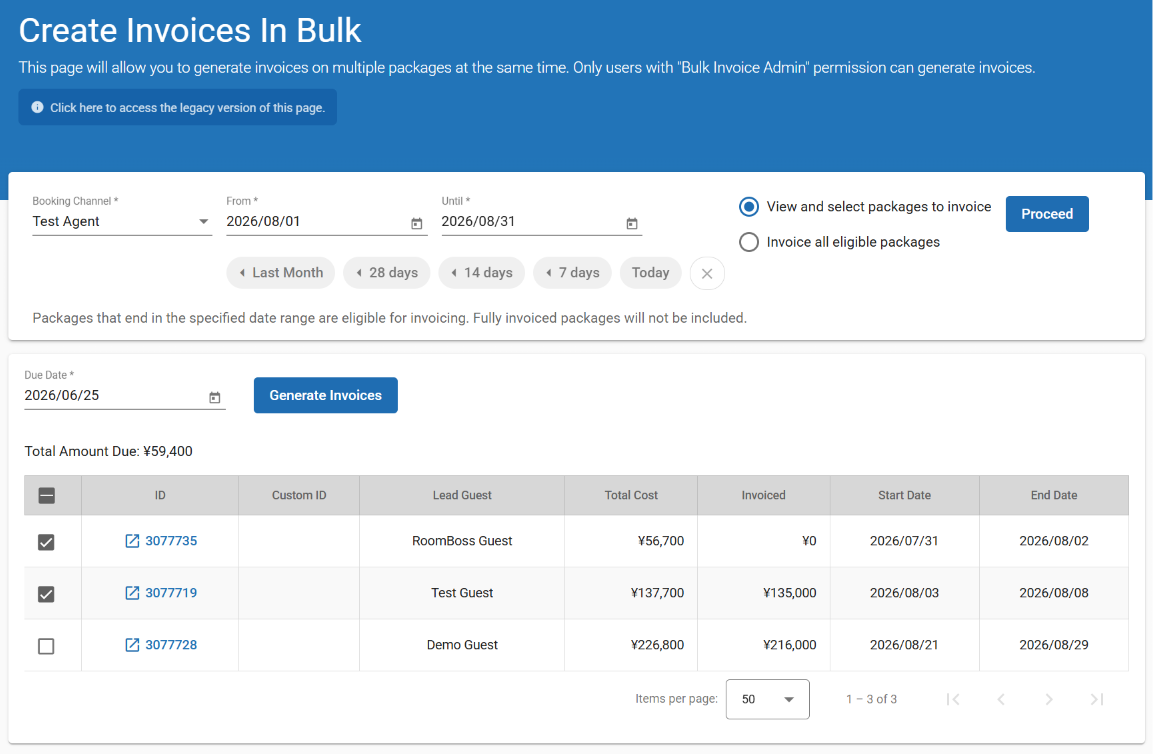Click the 1 – 3 of 3 pagination label
The height and width of the screenshot is (755, 1153).
pyautogui.click(x=871, y=699)
